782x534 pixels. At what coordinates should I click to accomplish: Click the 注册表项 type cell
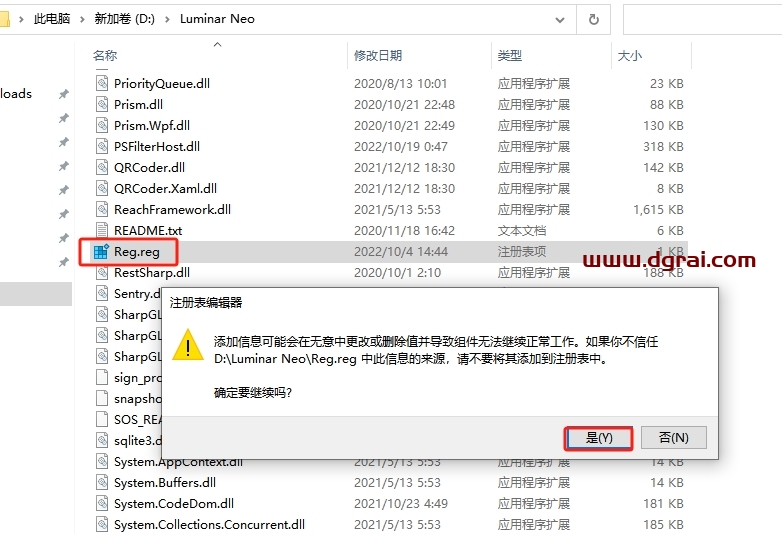point(522,251)
